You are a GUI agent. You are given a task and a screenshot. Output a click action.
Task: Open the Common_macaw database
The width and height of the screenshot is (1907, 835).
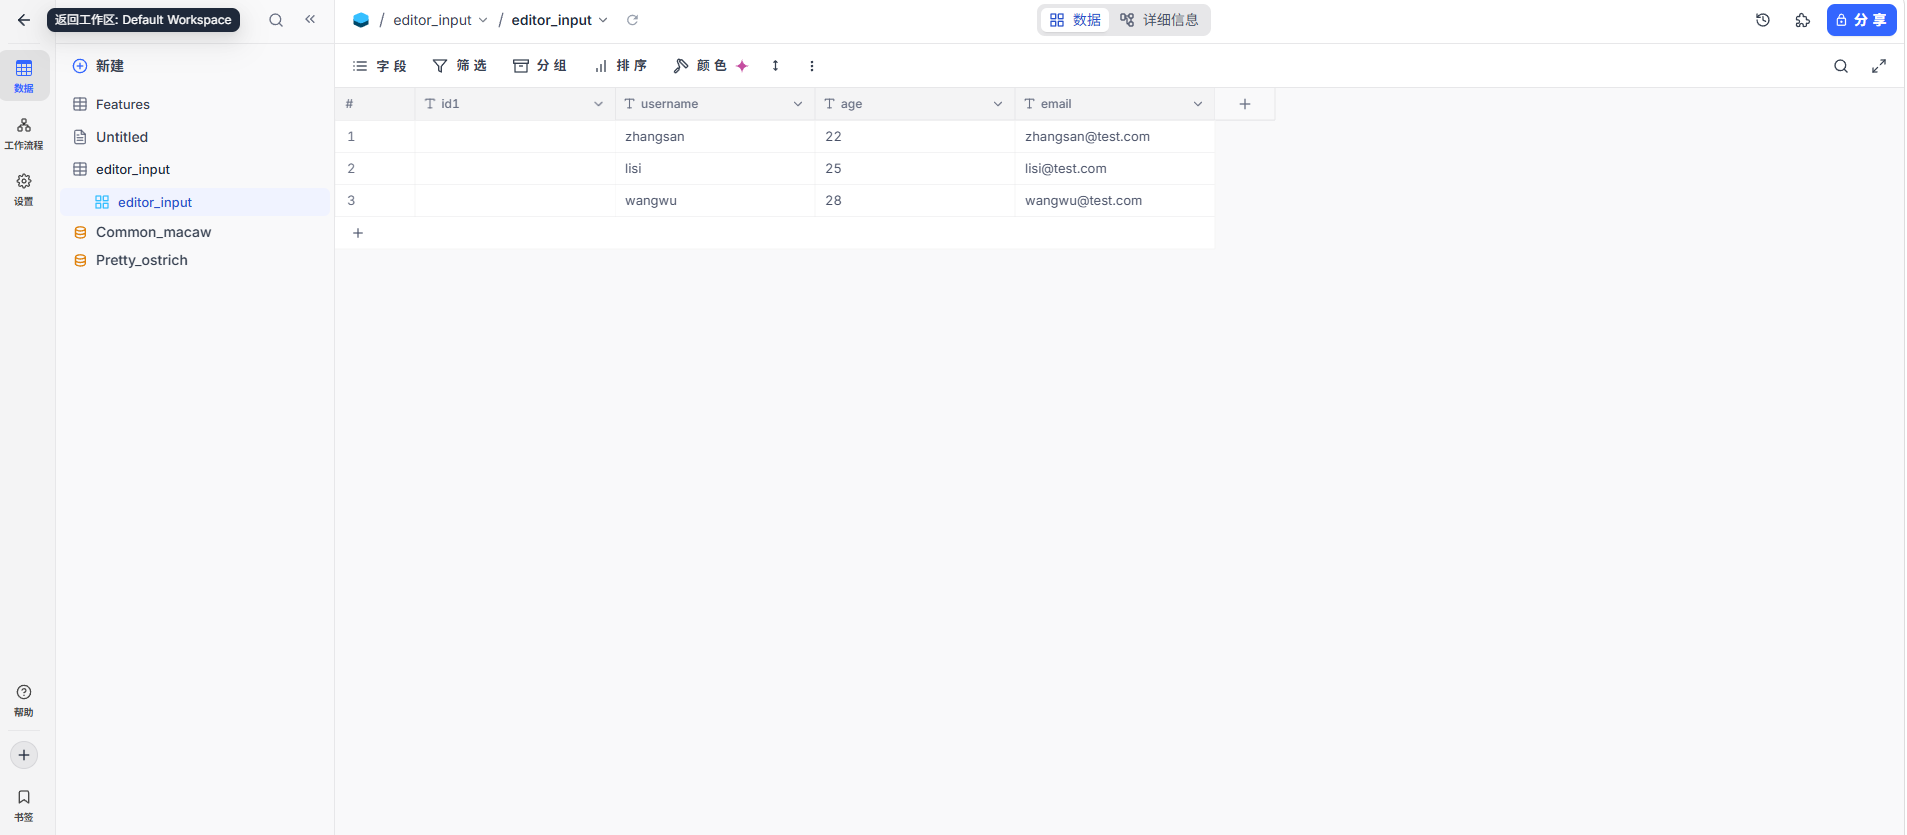pyautogui.click(x=195, y=232)
